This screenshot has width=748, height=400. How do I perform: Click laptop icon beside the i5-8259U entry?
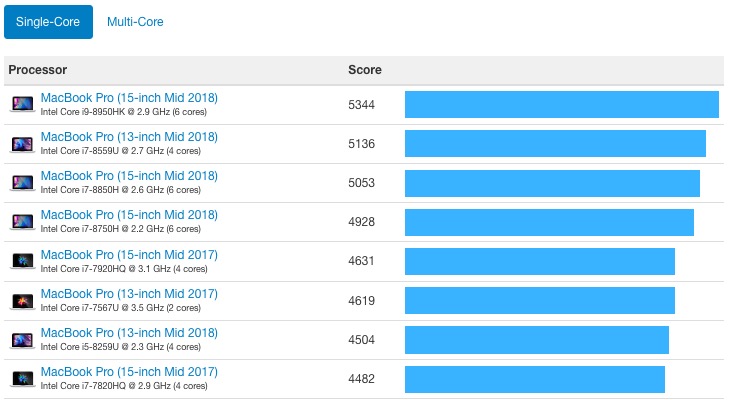coord(22,340)
